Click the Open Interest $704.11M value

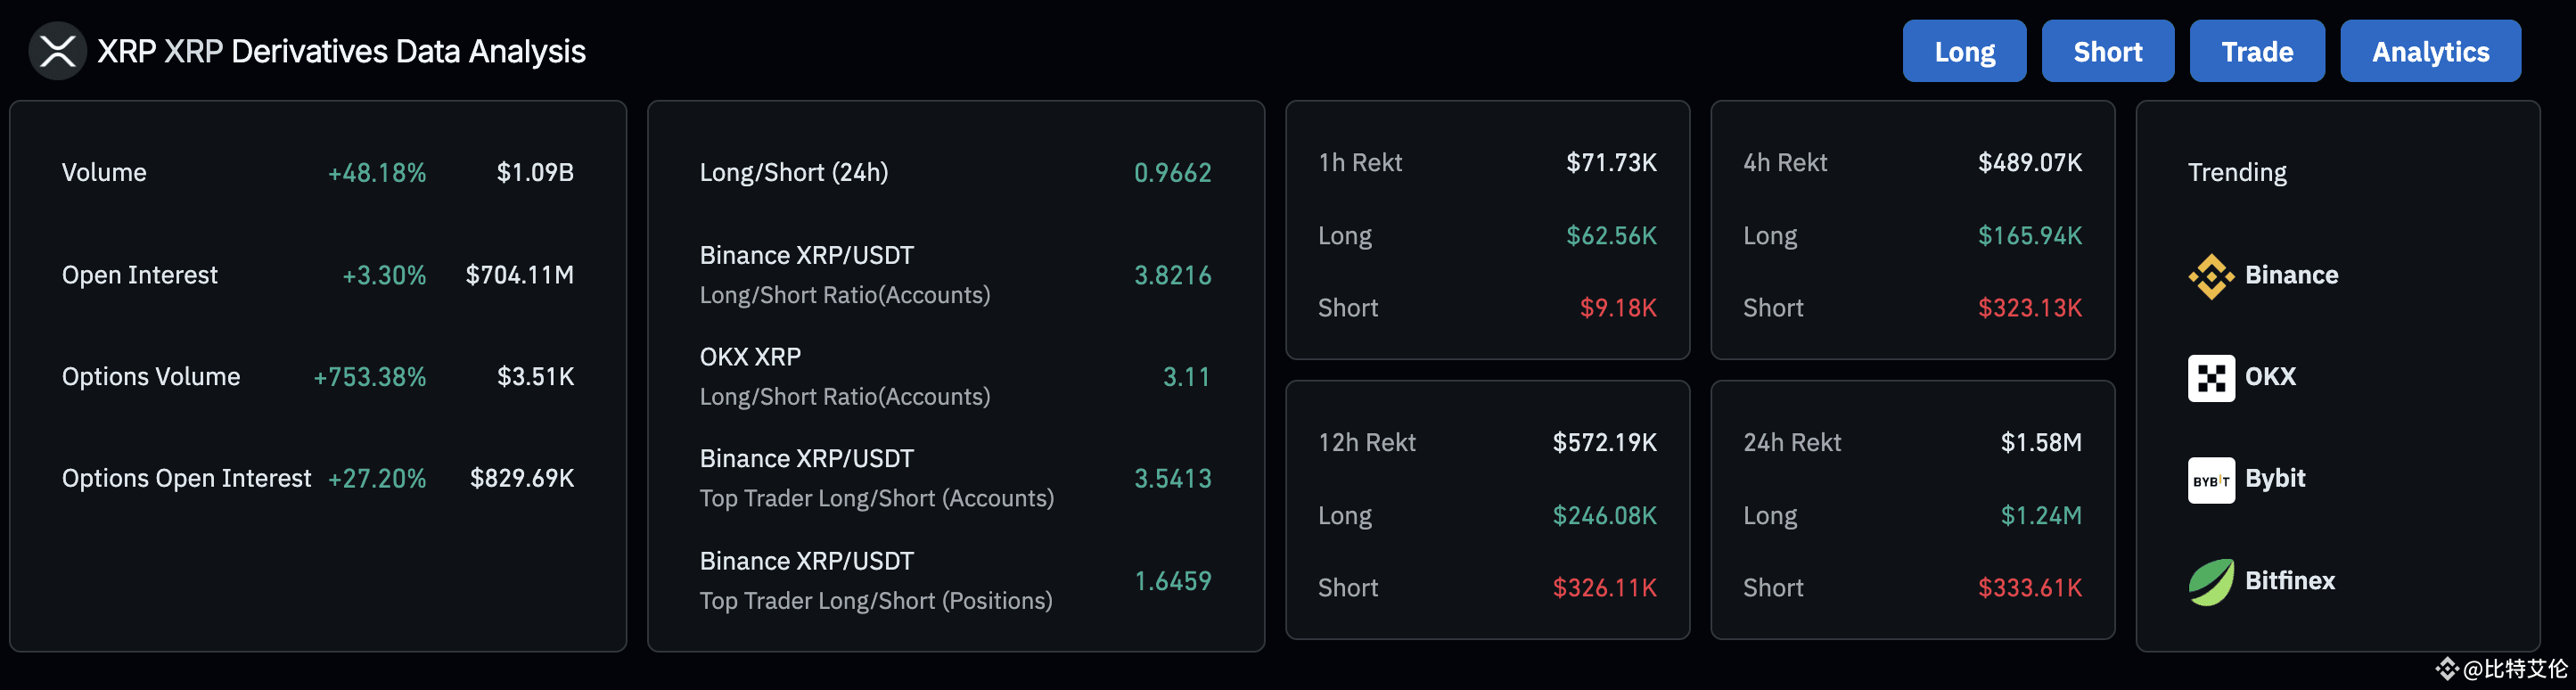tap(519, 275)
